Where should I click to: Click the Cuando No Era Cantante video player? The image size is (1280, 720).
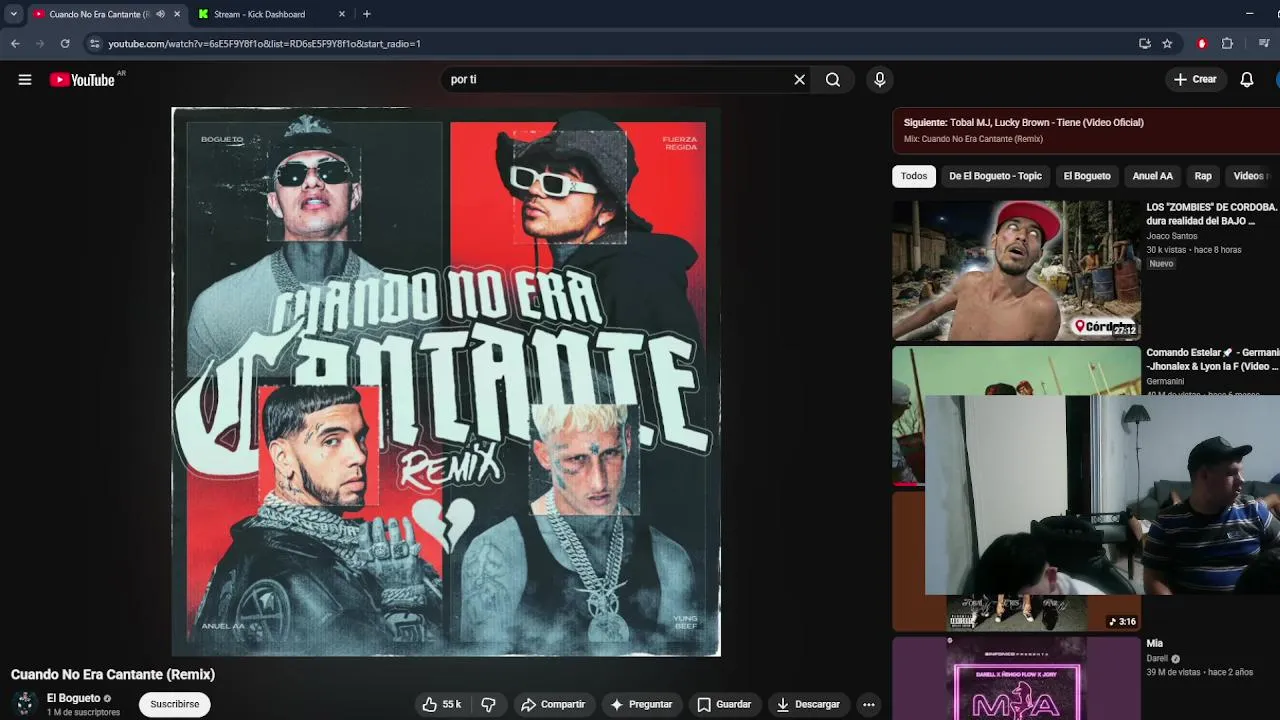coord(446,382)
